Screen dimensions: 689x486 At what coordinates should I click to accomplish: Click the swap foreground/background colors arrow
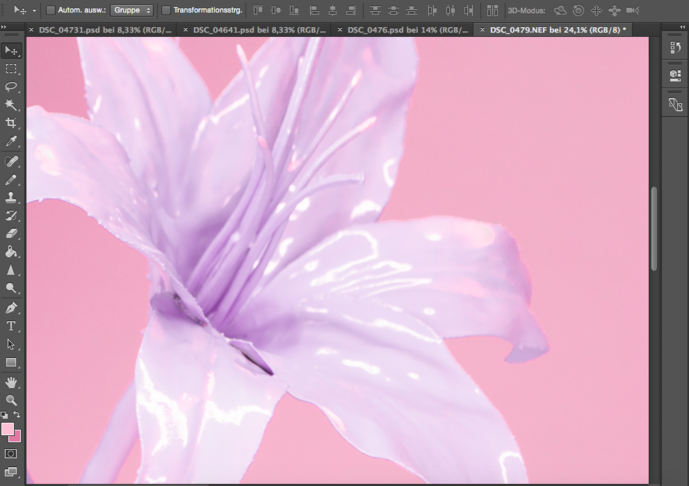click(x=18, y=415)
